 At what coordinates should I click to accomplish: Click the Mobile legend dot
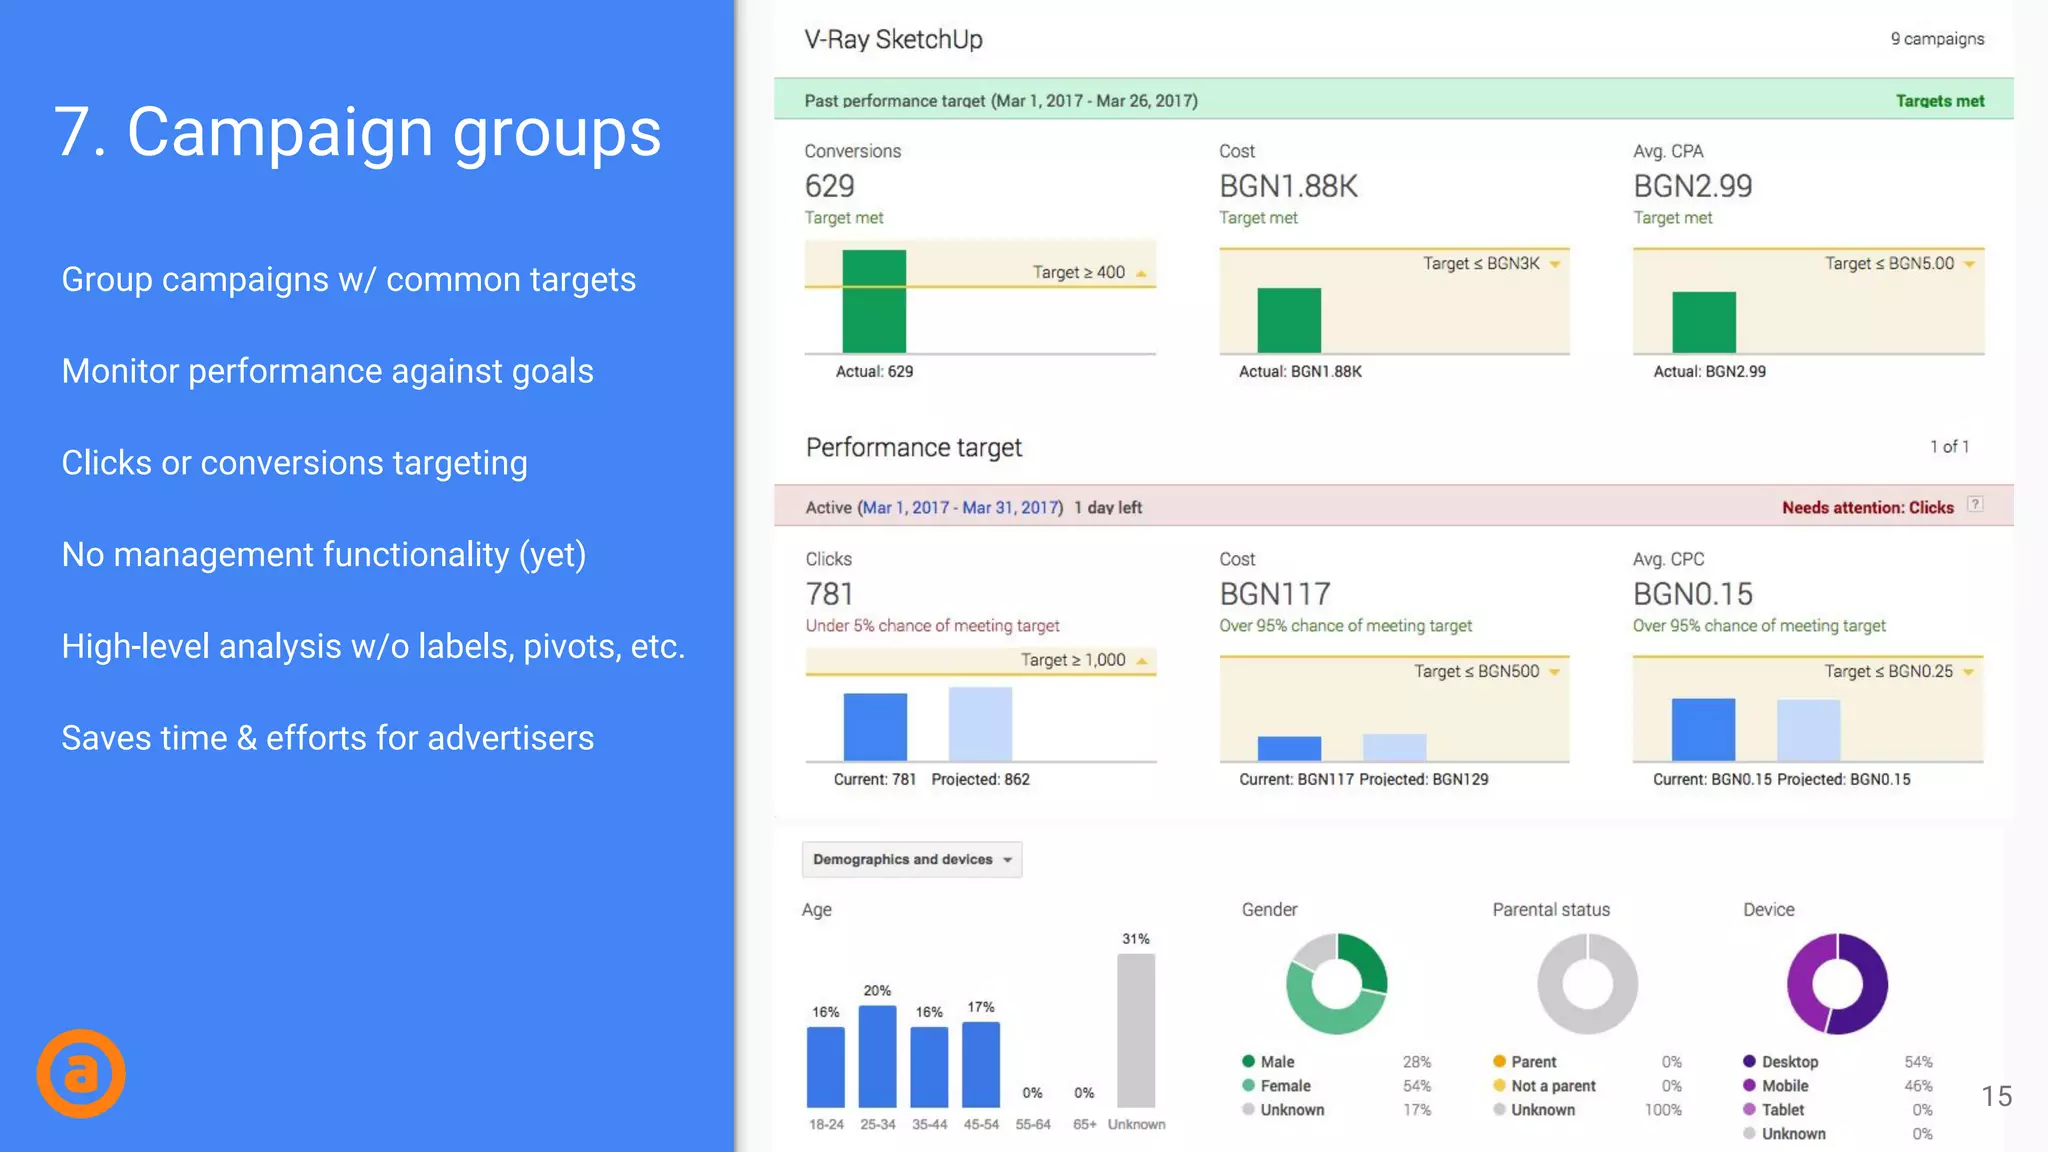[x=1749, y=1085]
